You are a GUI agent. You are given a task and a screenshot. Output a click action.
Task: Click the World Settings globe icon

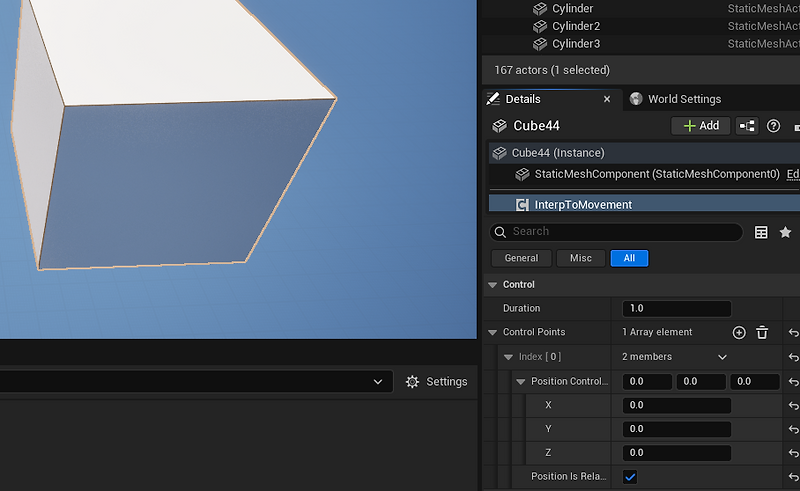[636, 99]
